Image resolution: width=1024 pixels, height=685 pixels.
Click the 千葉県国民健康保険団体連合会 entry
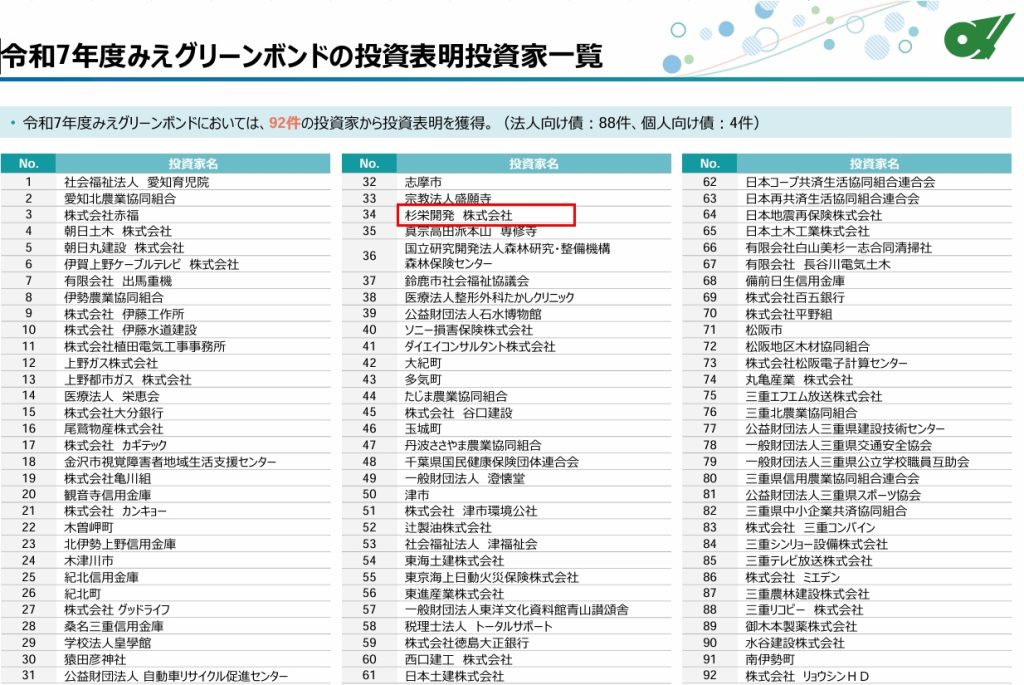(x=491, y=462)
